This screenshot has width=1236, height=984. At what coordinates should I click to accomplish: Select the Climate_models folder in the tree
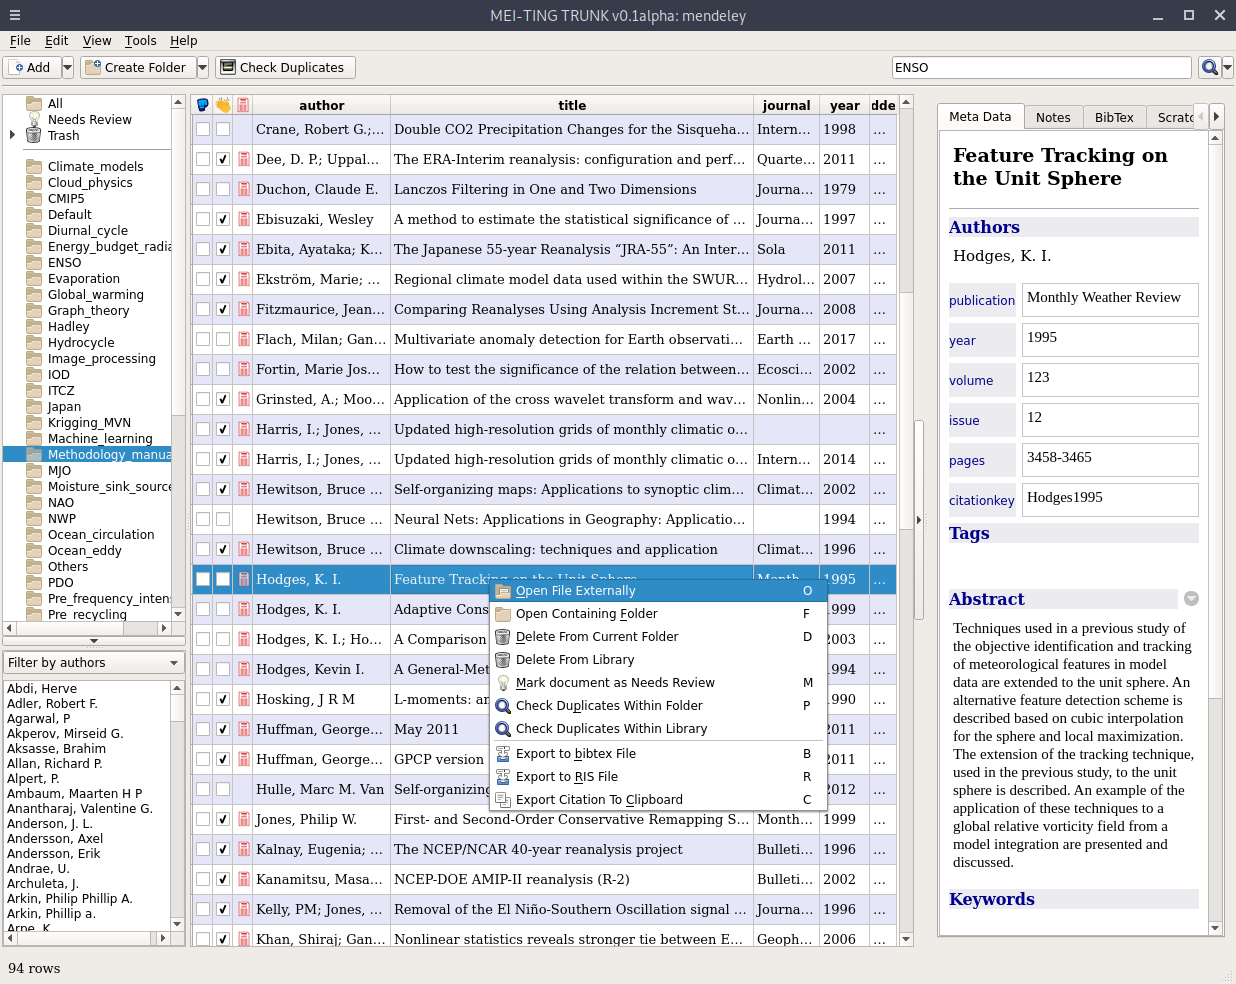pos(95,166)
